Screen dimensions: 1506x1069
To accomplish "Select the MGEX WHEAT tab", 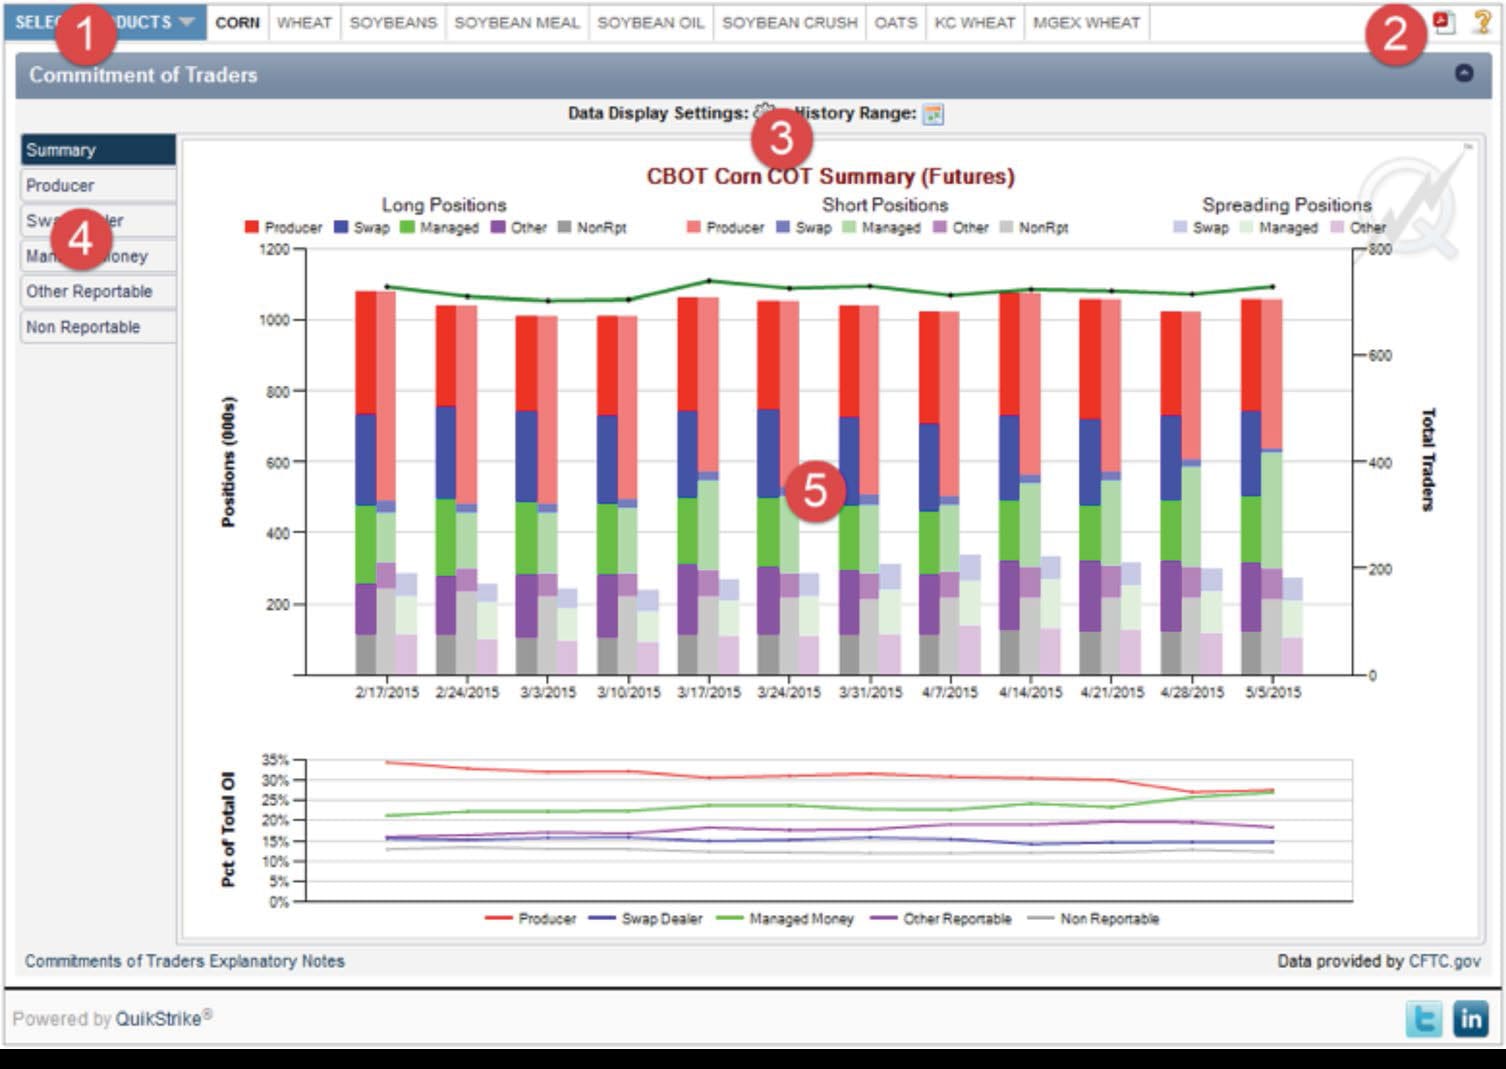I will click(1087, 22).
